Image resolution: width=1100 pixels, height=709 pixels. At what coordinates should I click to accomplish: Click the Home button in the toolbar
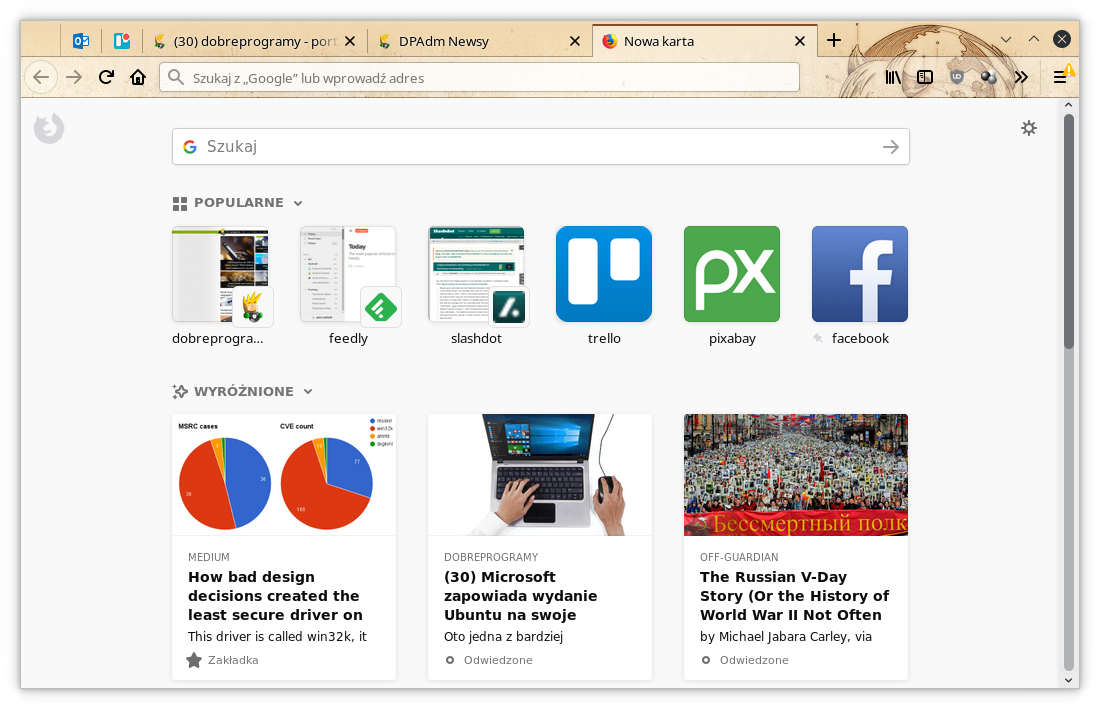point(138,77)
